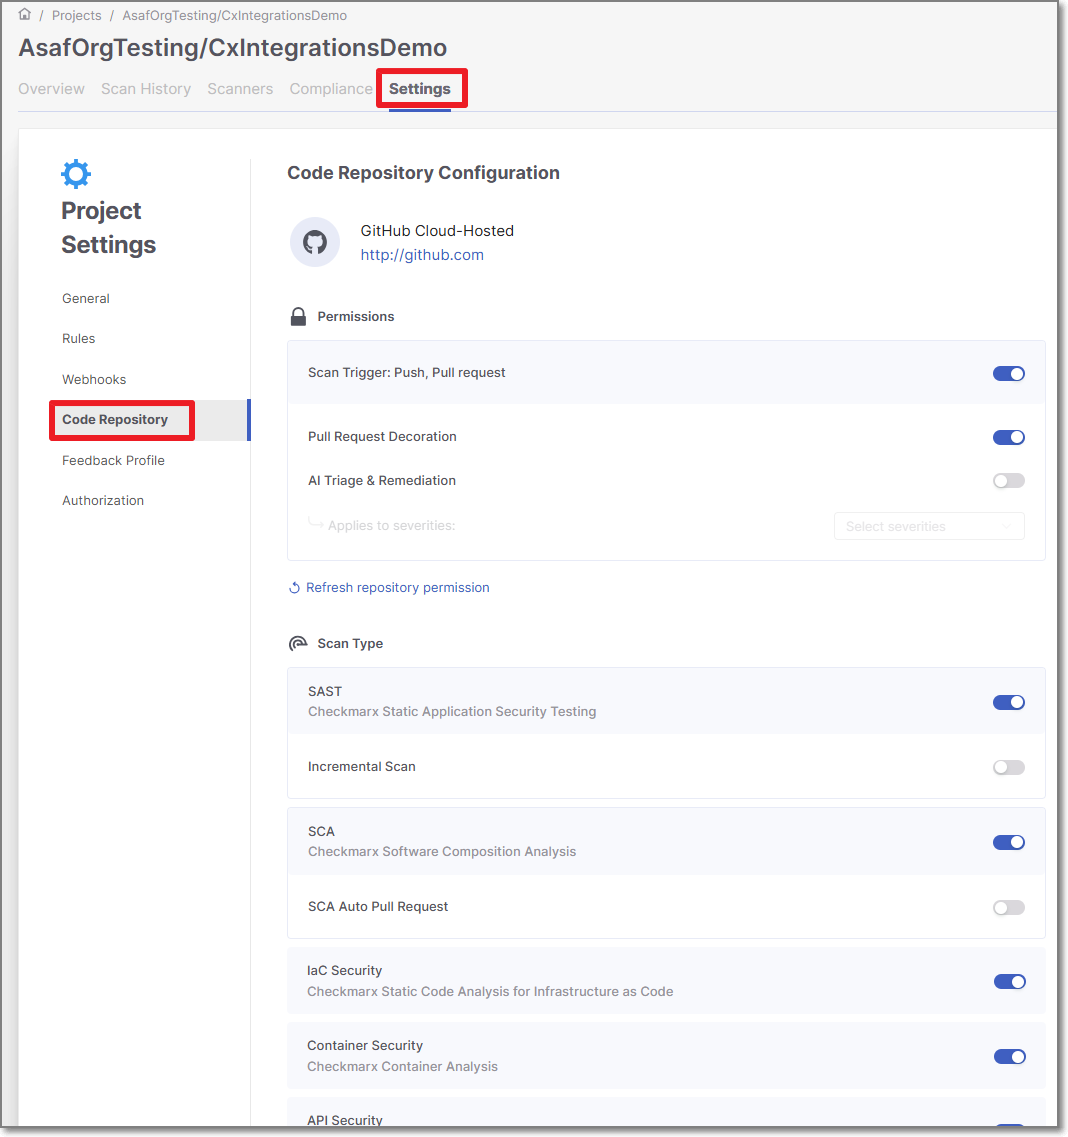This screenshot has height=1137, width=1068.
Task: Open Feedback Profile settings
Action: click(113, 460)
